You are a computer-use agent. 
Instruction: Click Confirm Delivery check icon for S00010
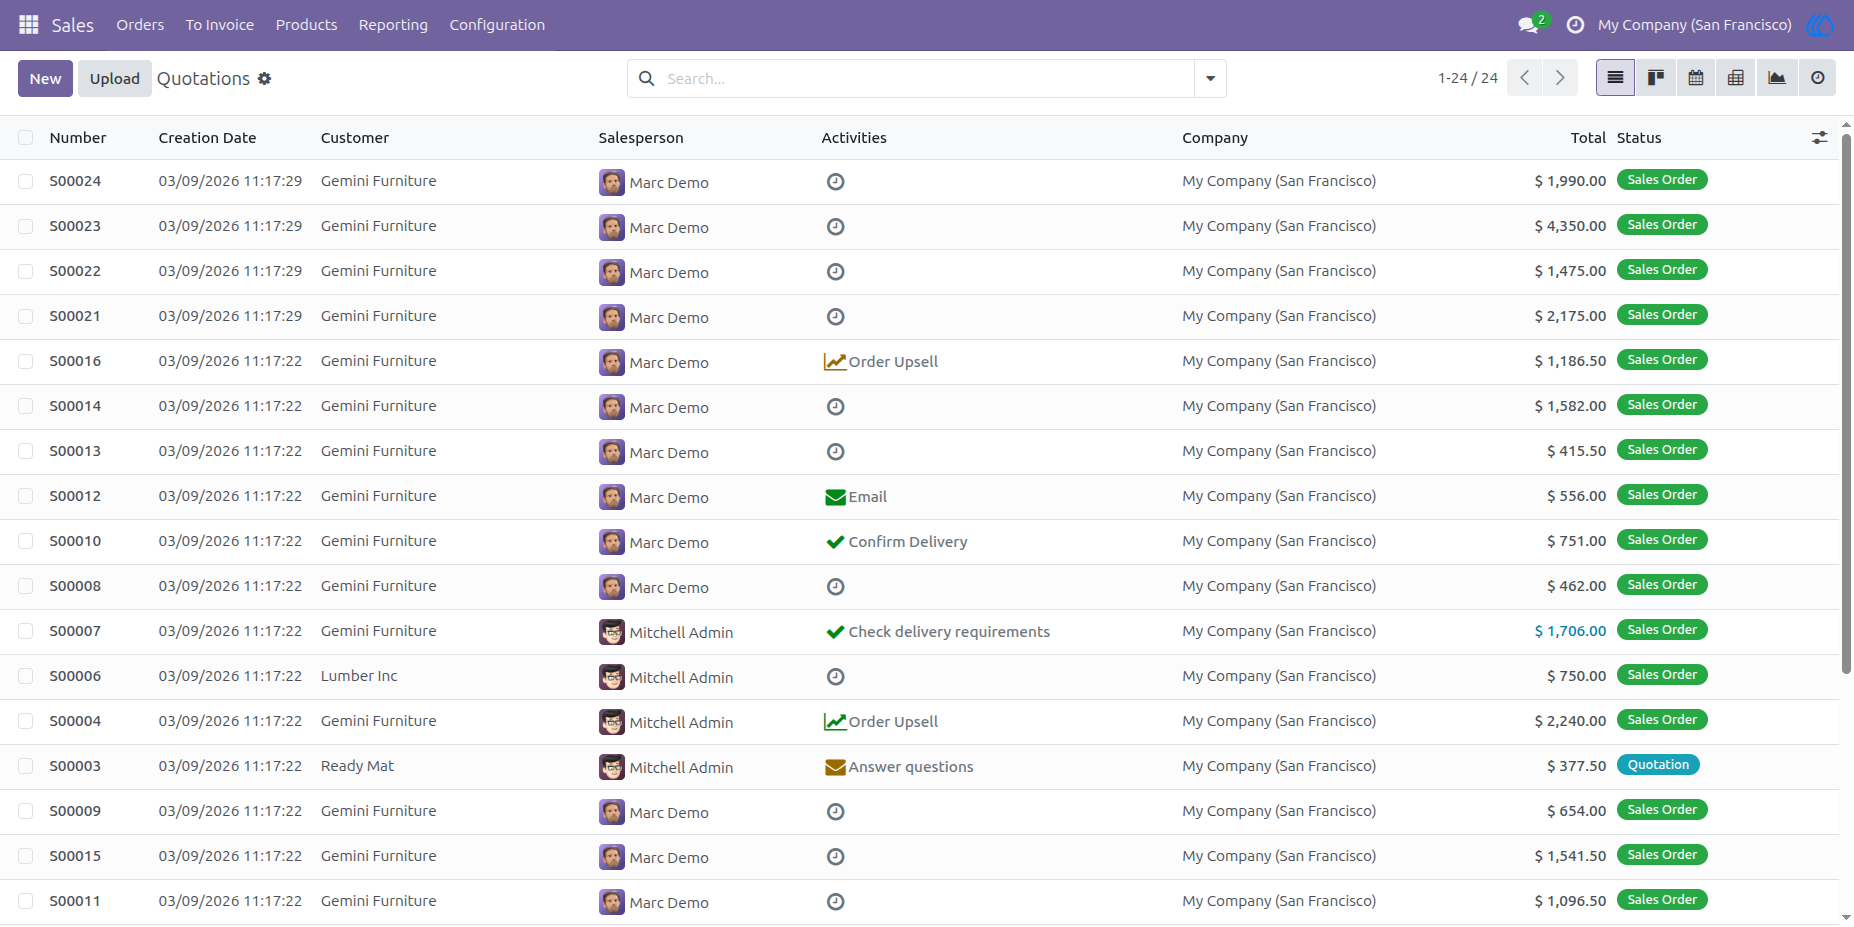pyautogui.click(x=835, y=542)
